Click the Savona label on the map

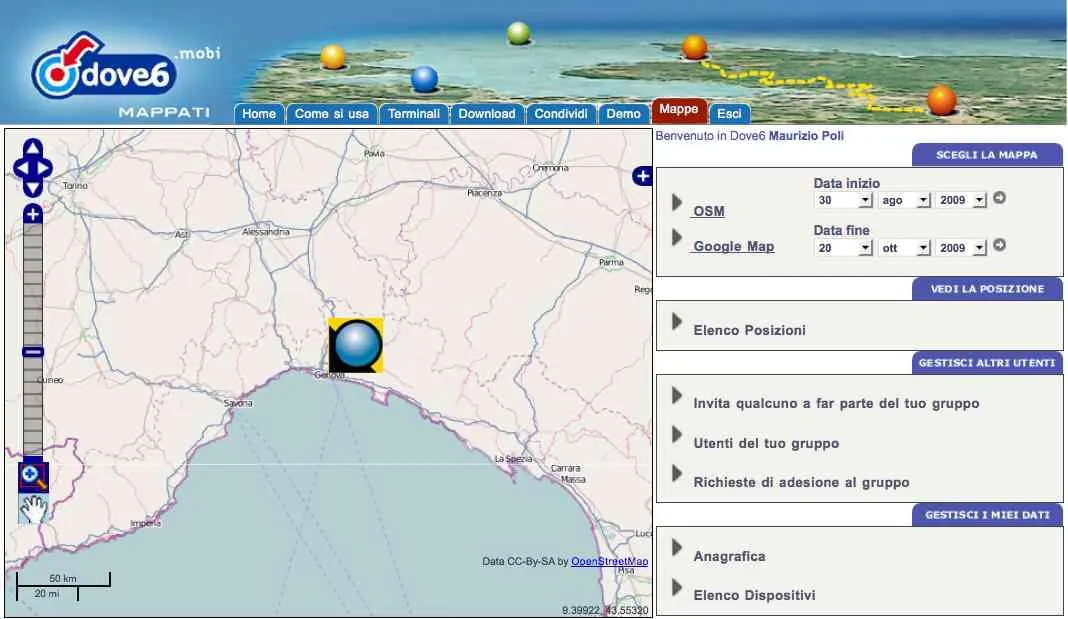tap(238, 403)
